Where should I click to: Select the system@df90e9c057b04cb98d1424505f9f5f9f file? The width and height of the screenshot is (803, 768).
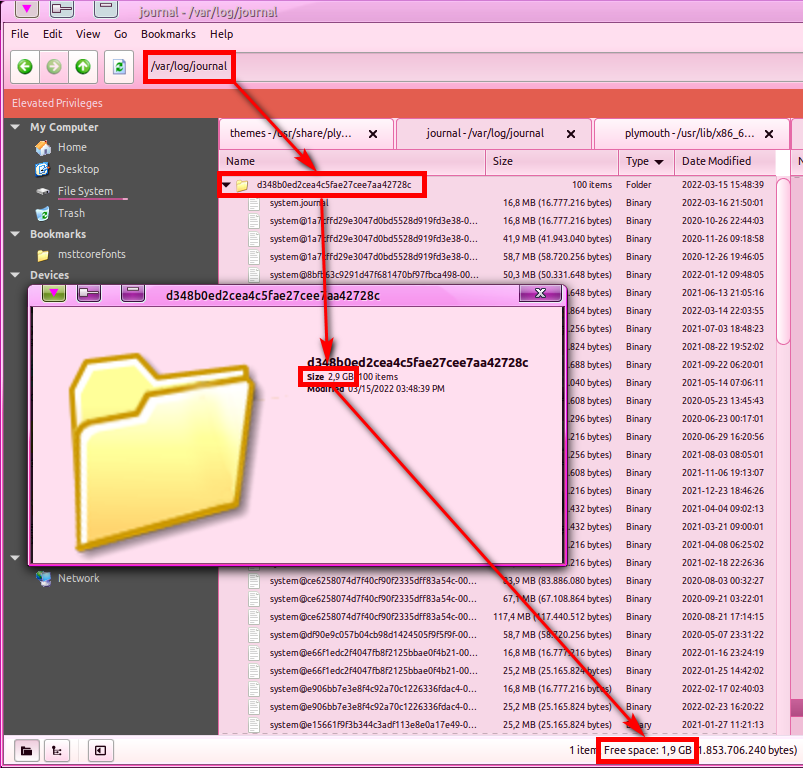click(x=498, y=635)
